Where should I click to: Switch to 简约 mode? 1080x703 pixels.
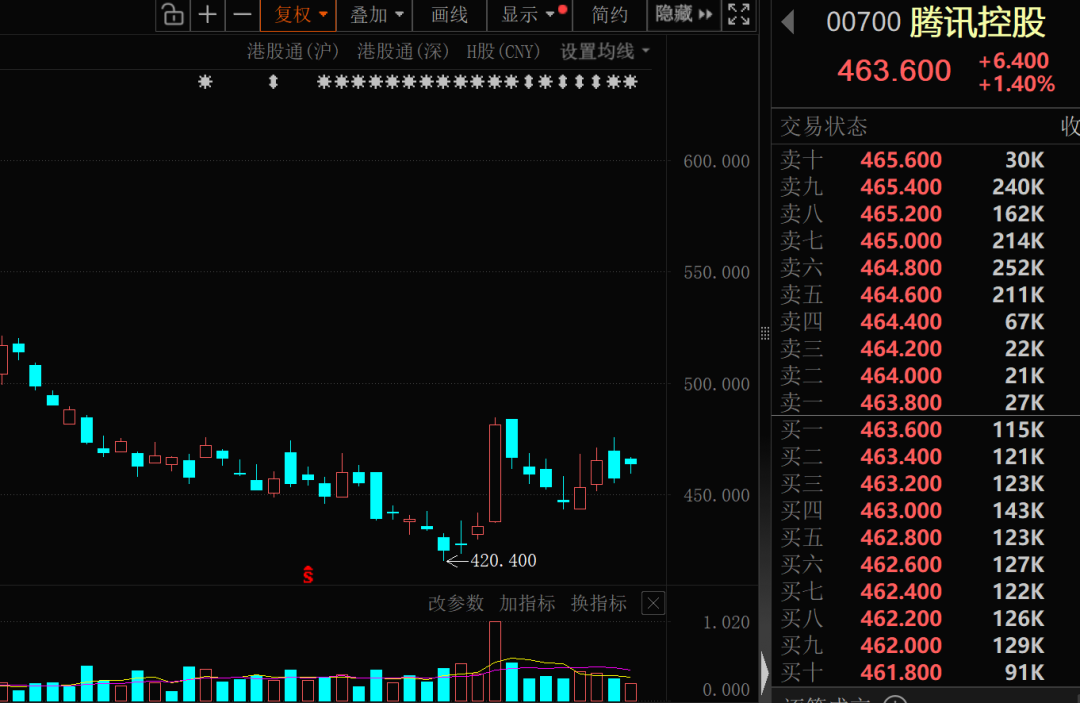[x=610, y=14]
